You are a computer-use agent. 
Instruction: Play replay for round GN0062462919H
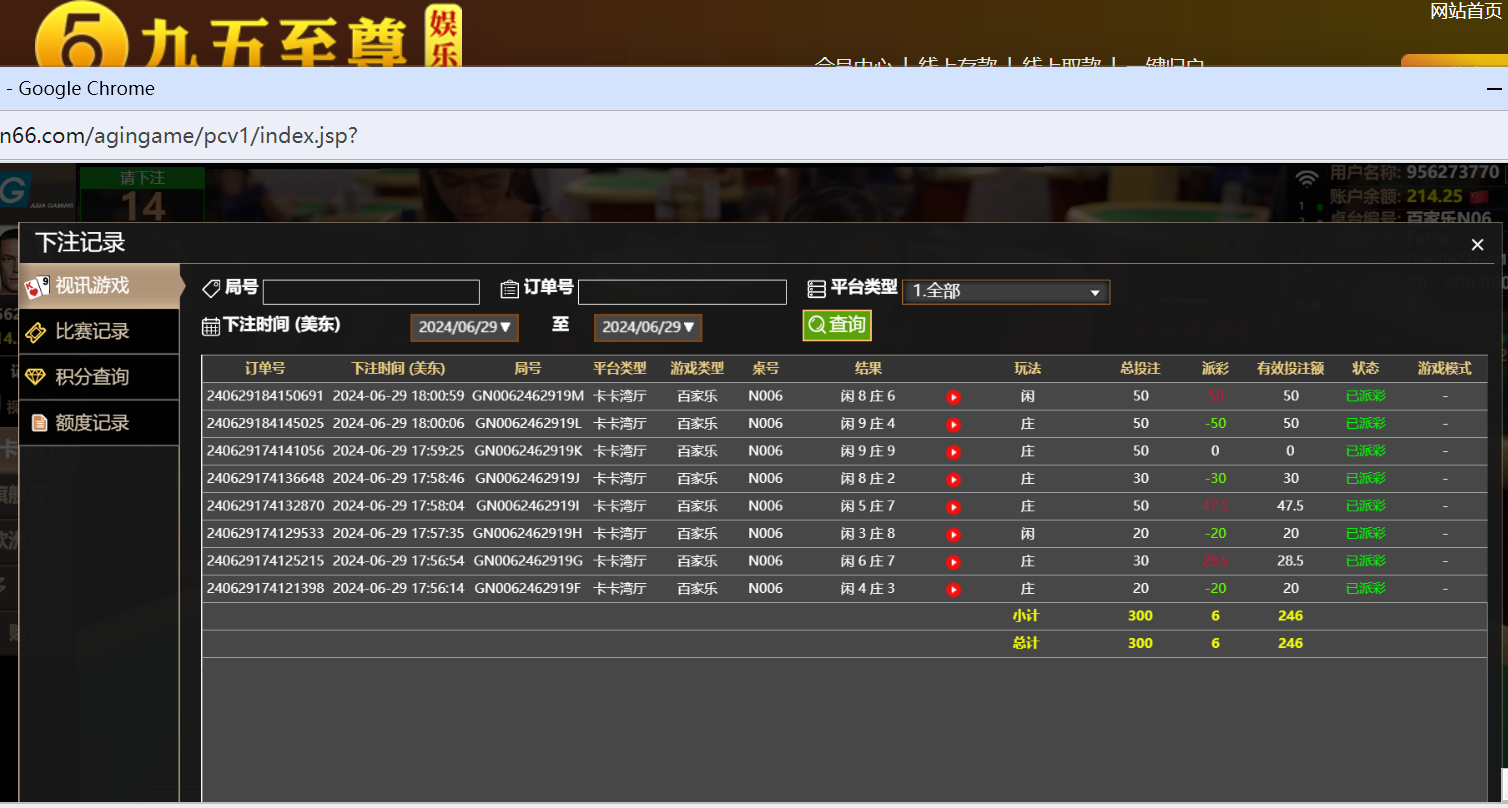point(953,535)
